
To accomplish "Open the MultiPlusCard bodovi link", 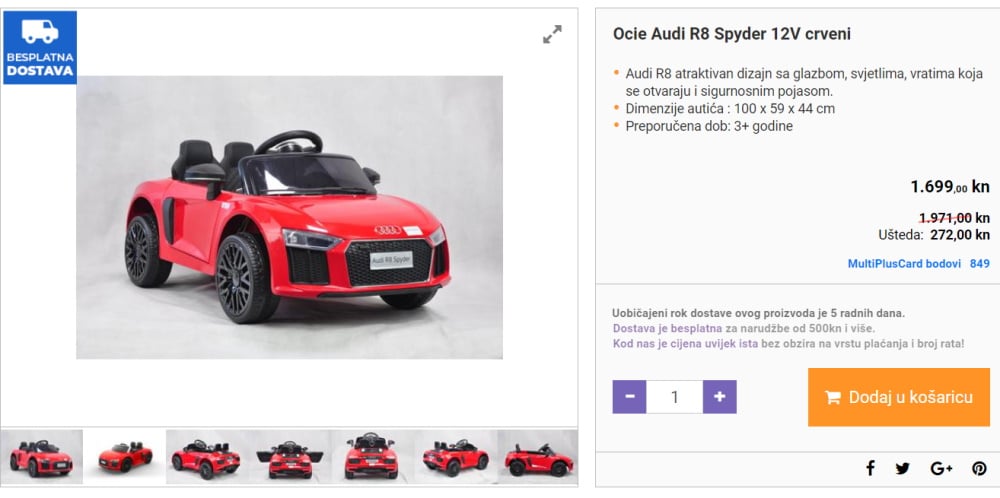I will coord(904,264).
